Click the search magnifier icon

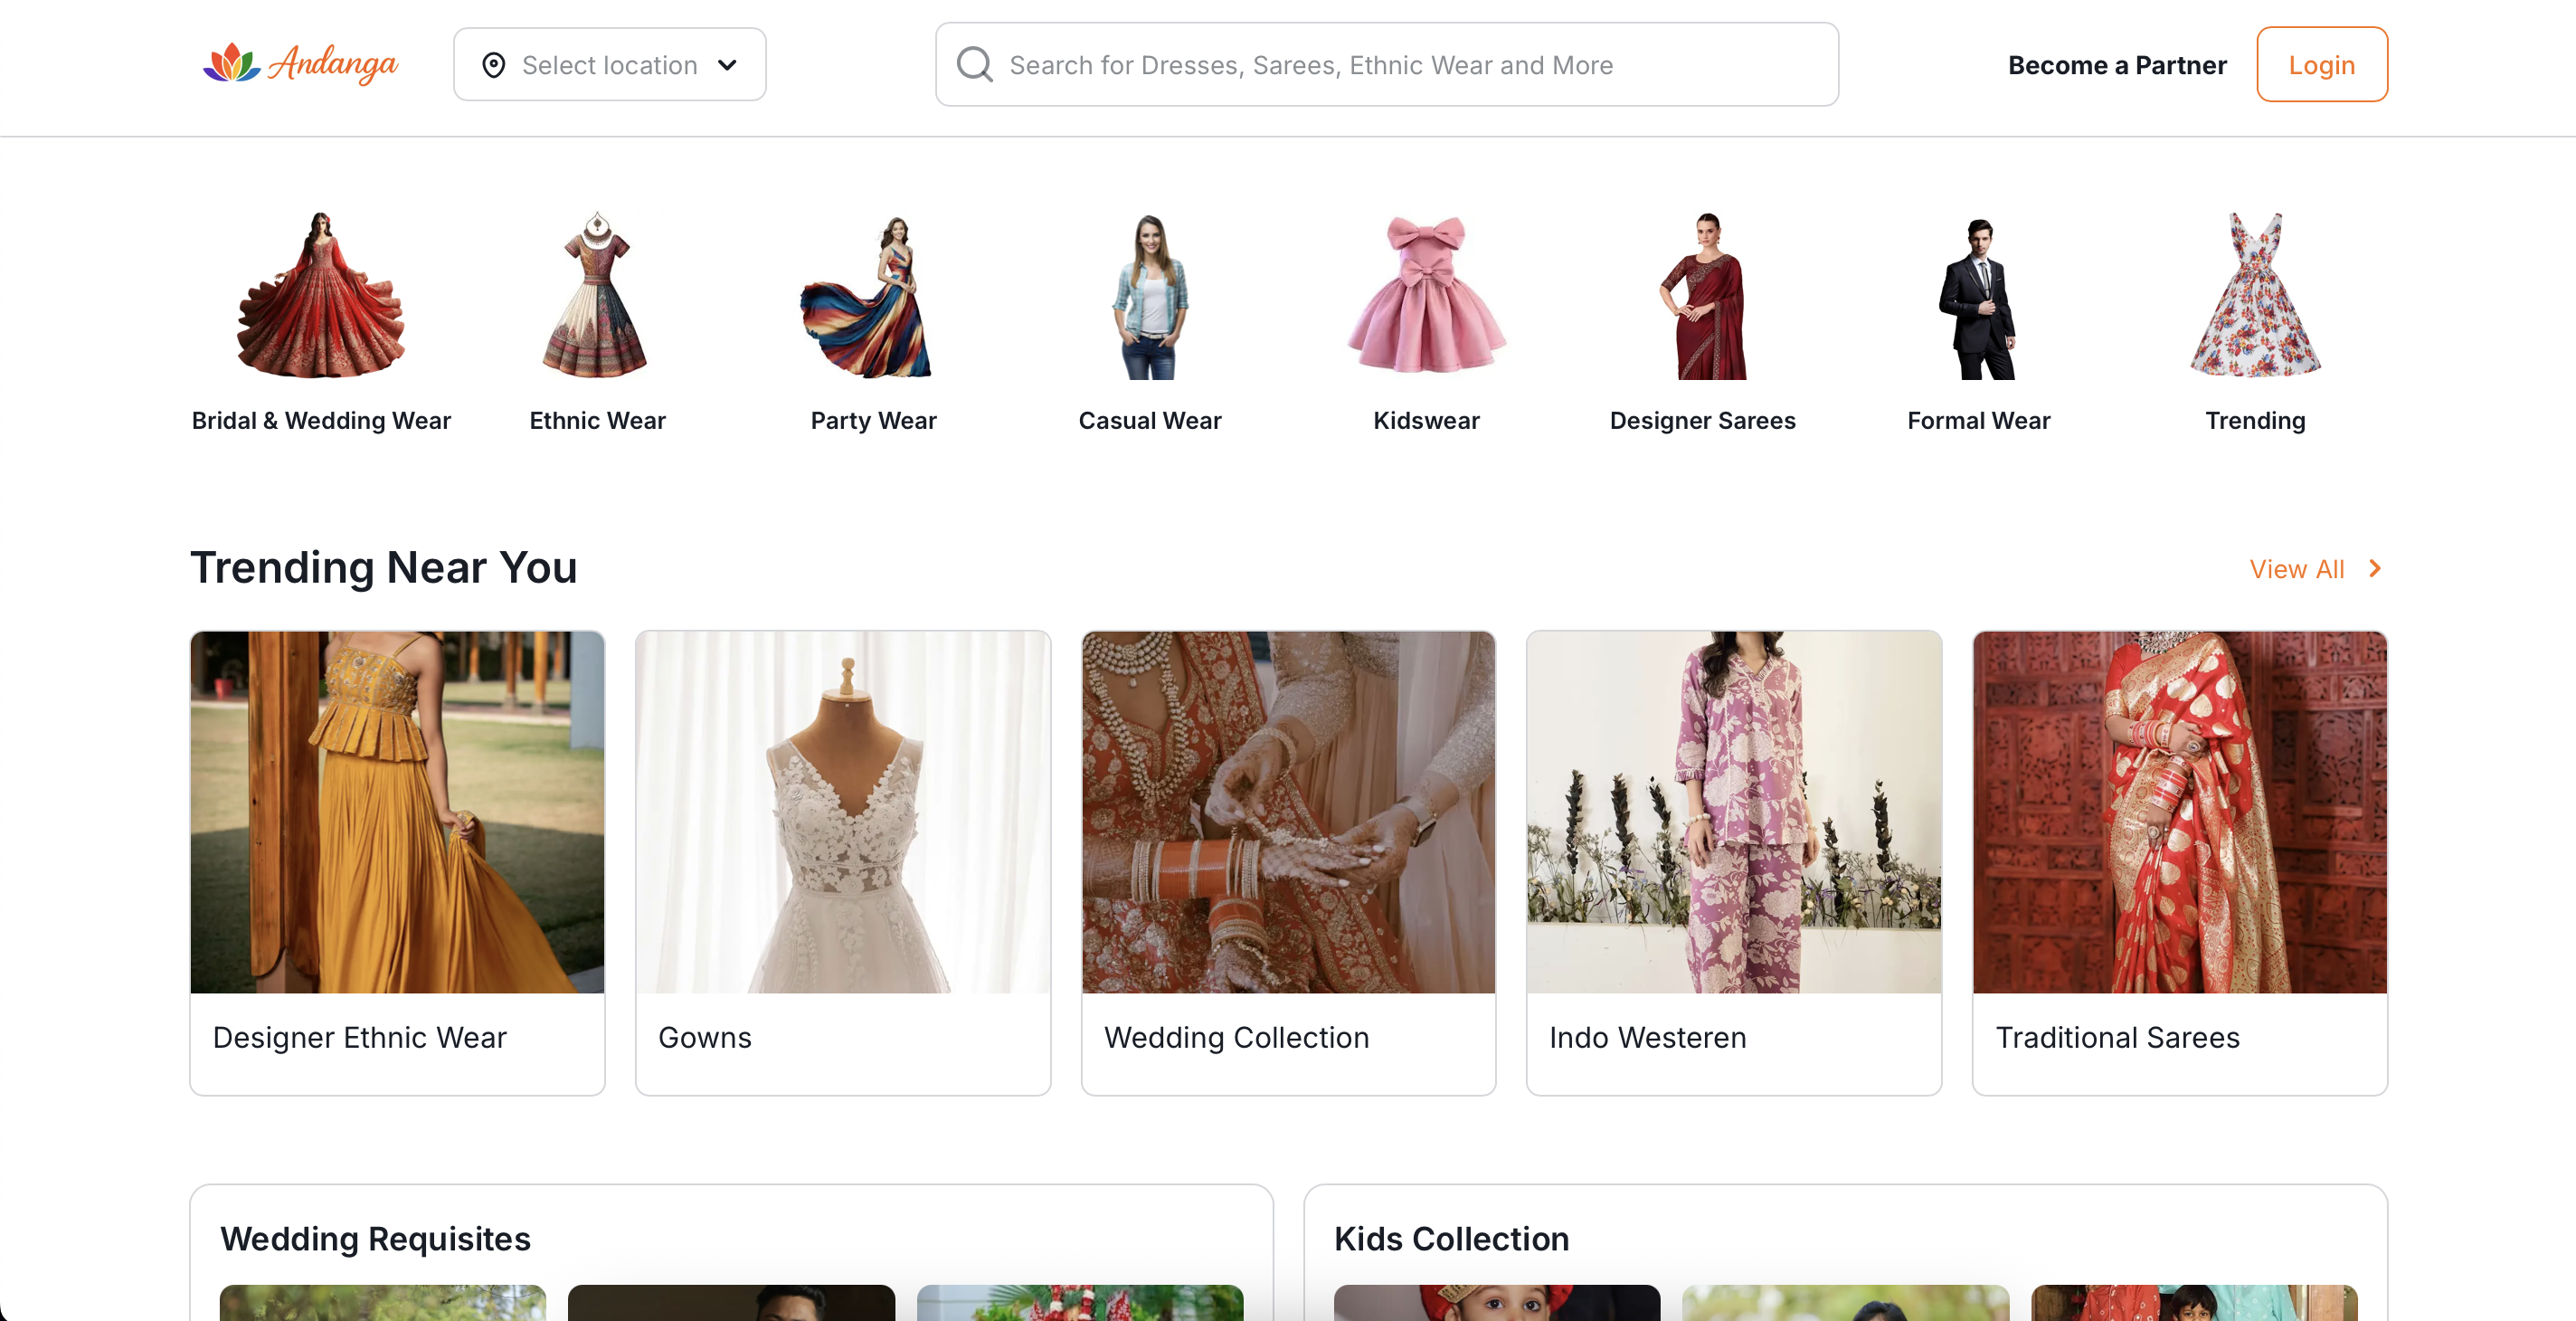pyautogui.click(x=974, y=64)
